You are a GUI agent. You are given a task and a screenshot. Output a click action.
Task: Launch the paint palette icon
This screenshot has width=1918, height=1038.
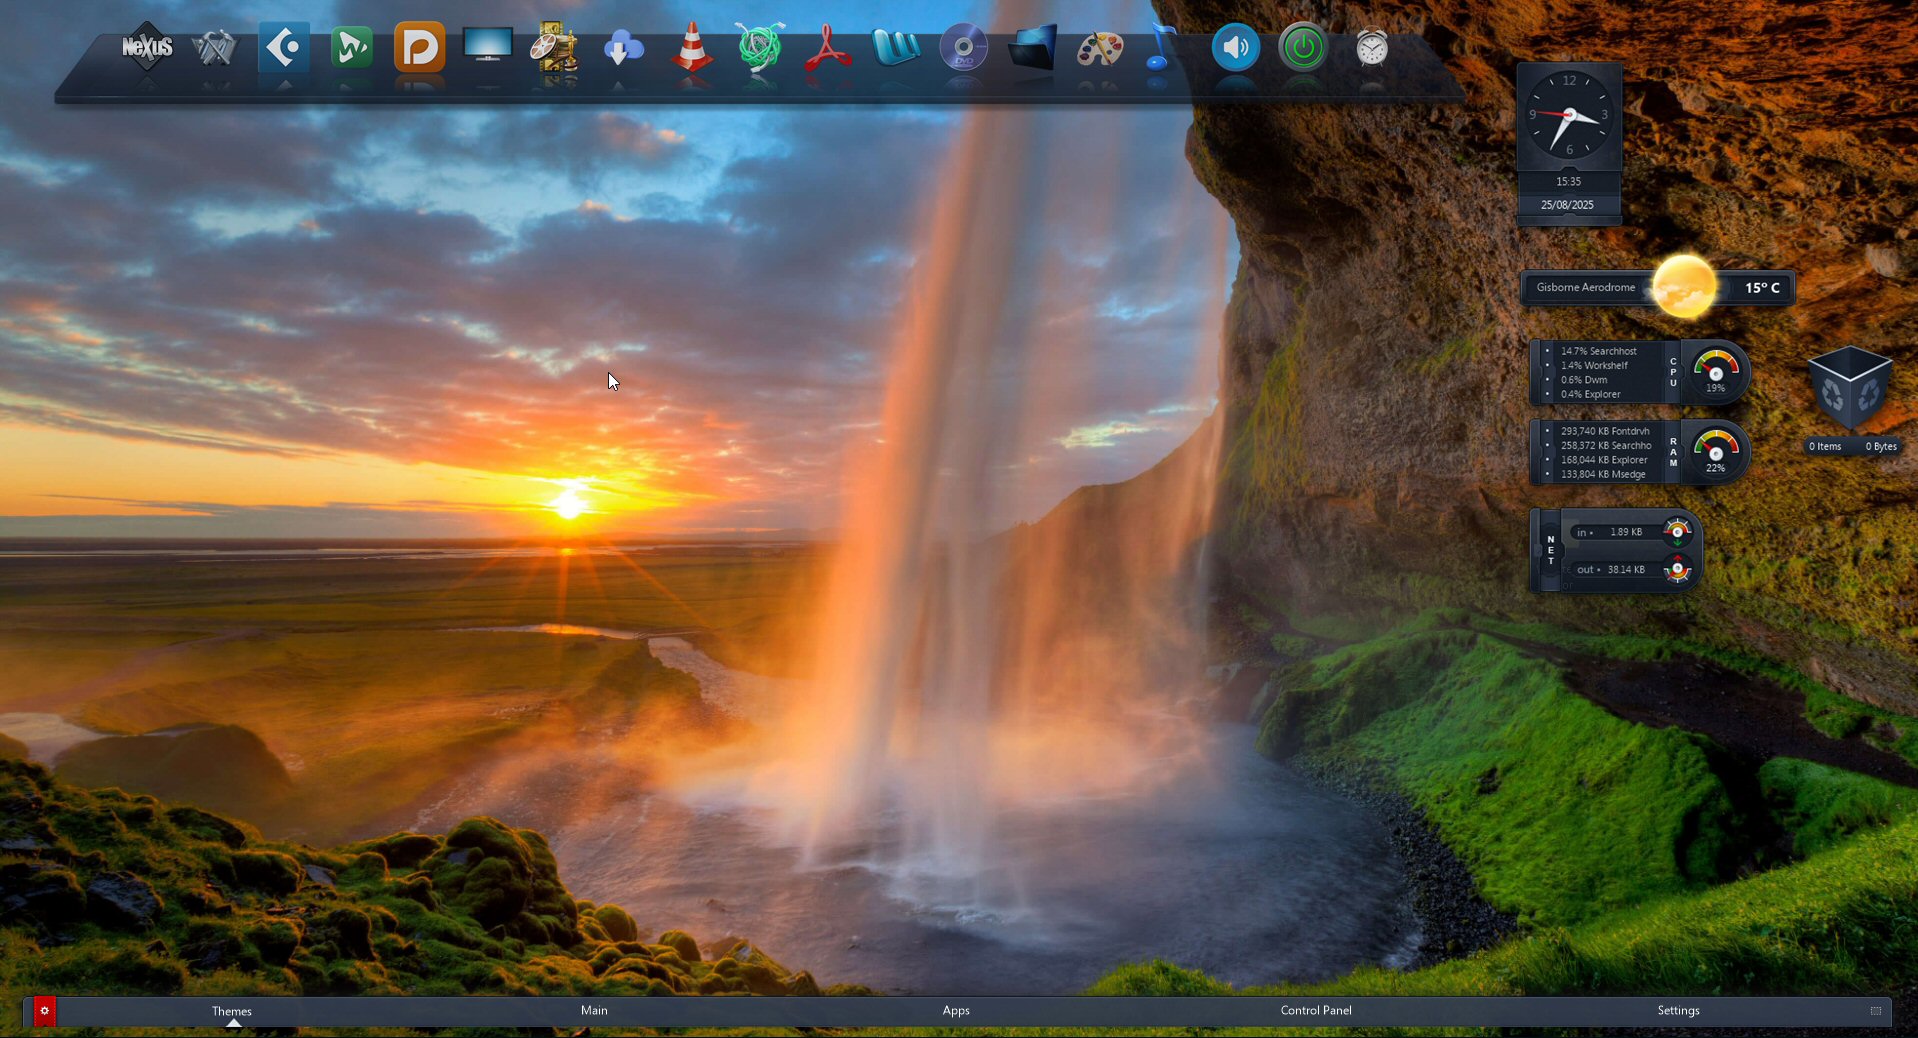pos(1100,48)
